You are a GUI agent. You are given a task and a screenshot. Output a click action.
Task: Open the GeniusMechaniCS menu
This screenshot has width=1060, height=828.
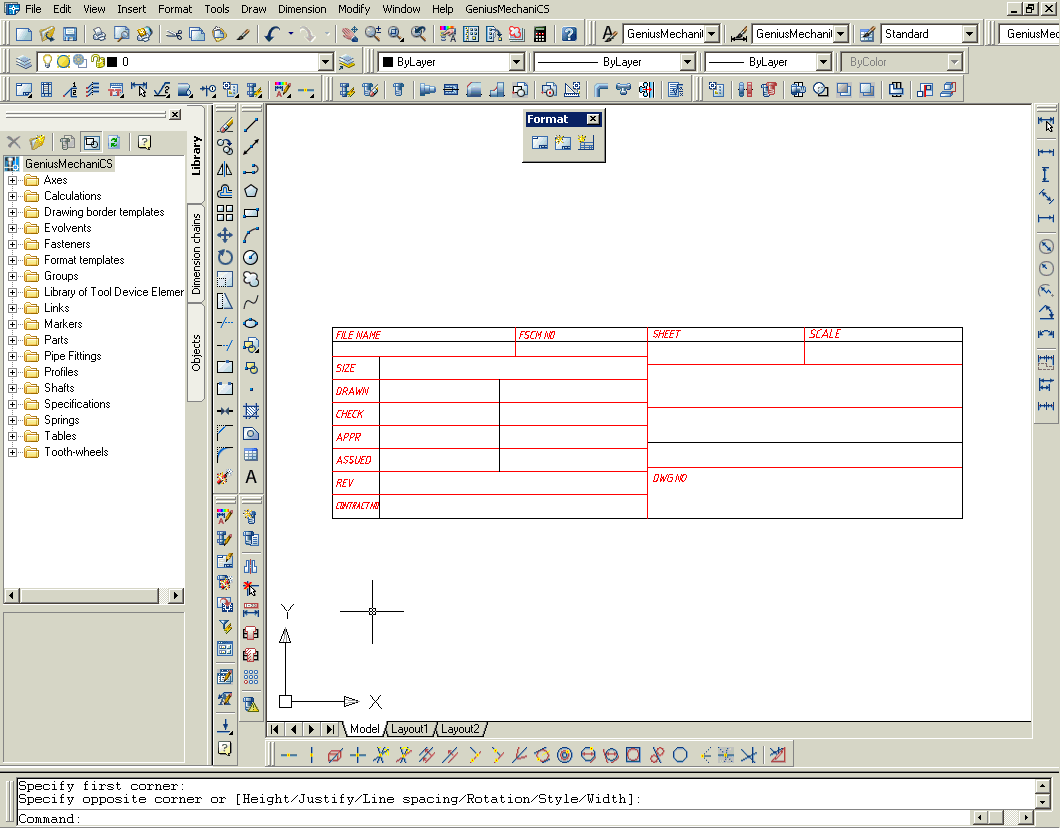pyautogui.click(x=507, y=9)
